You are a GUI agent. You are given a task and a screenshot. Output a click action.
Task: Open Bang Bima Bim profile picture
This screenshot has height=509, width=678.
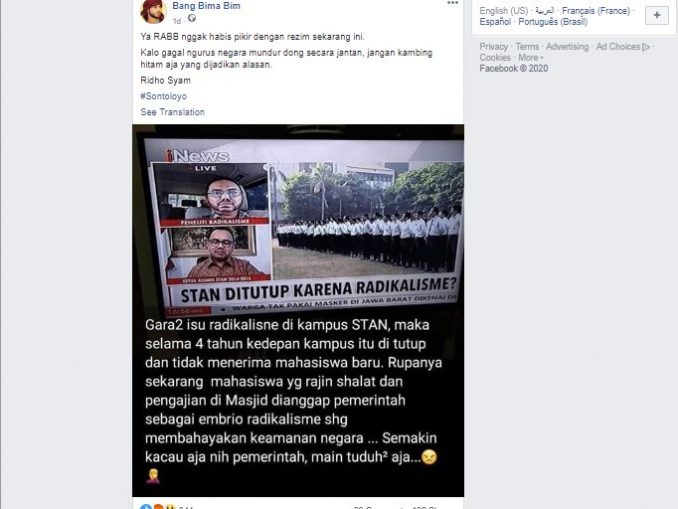tap(153, 11)
